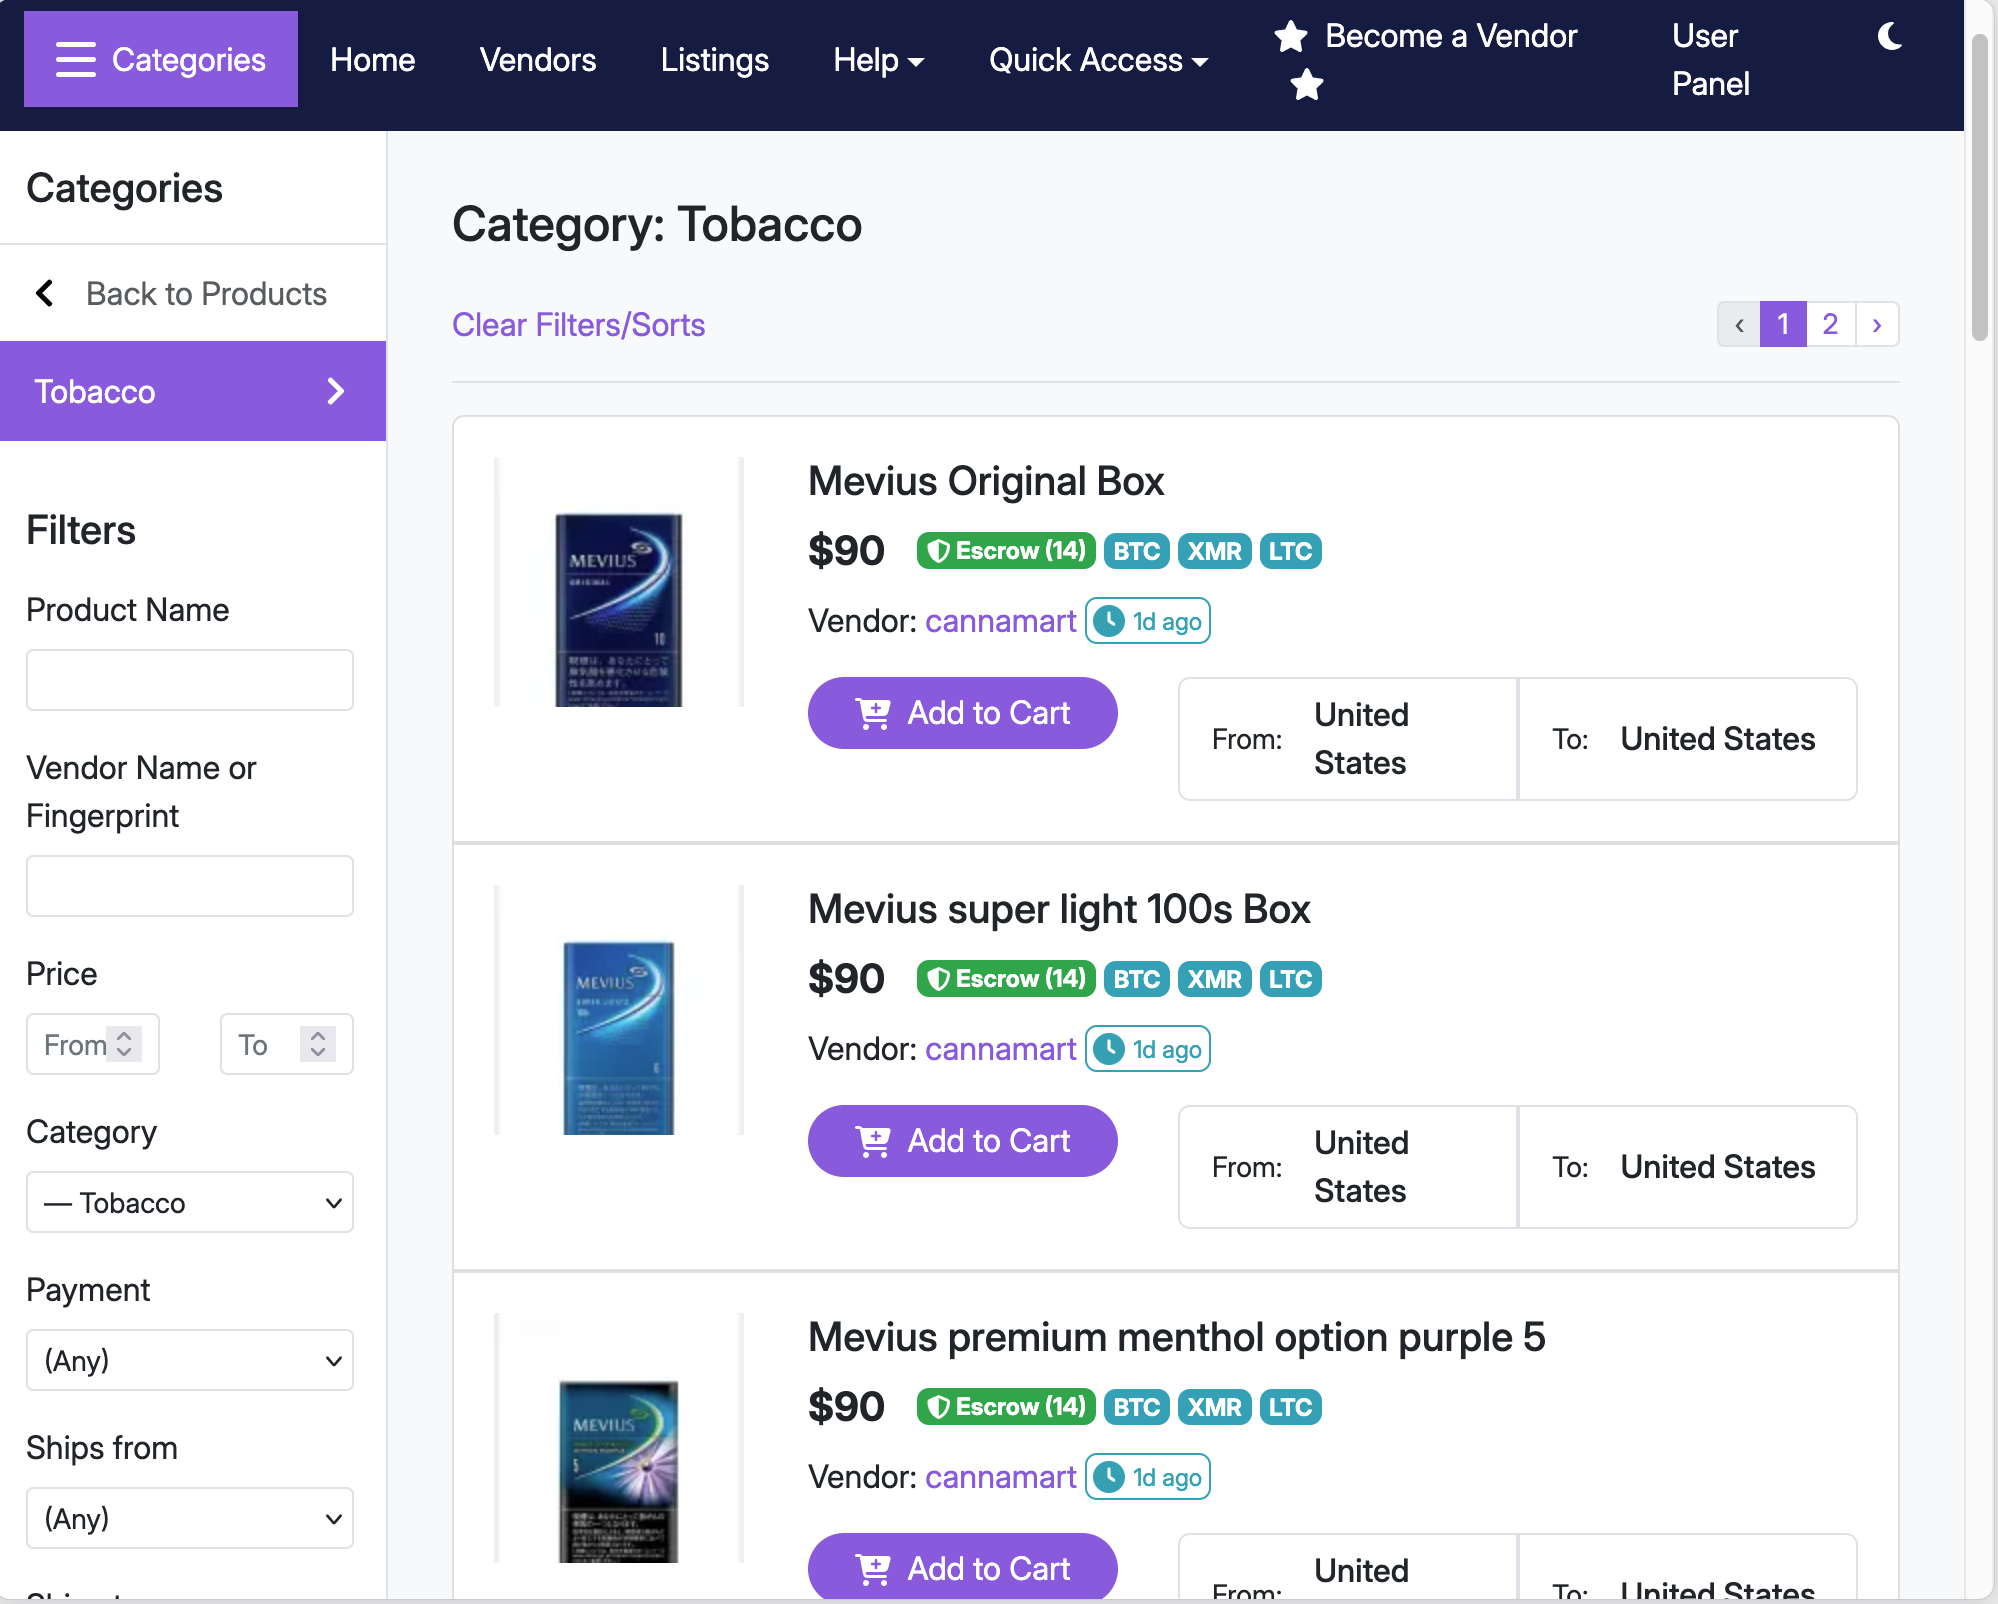1998x1604 pixels.
Task: Click the Back to Products link
Action: 206,293
